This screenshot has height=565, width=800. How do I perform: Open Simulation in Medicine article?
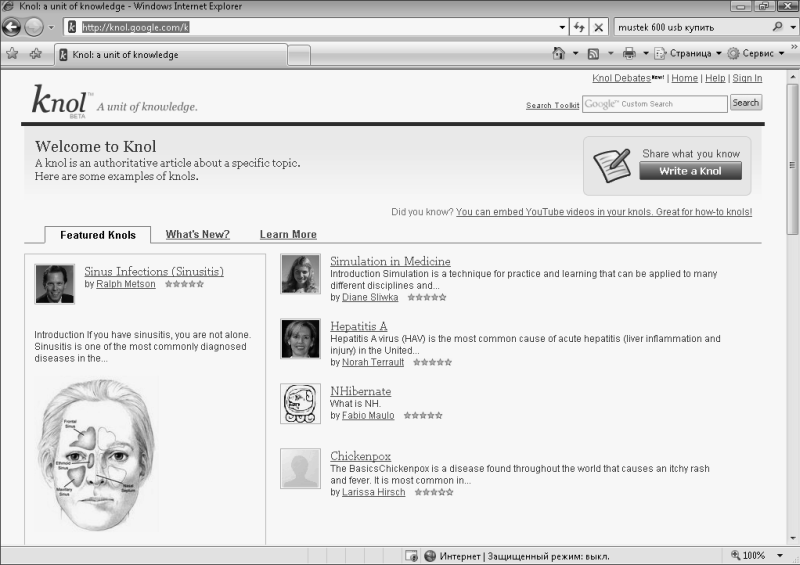point(390,261)
